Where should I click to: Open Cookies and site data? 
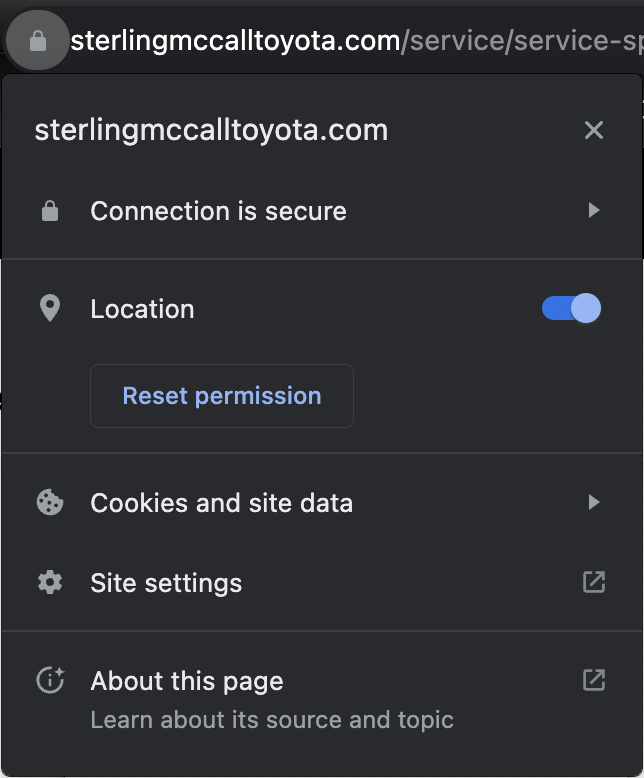pyautogui.click(x=322, y=503)
